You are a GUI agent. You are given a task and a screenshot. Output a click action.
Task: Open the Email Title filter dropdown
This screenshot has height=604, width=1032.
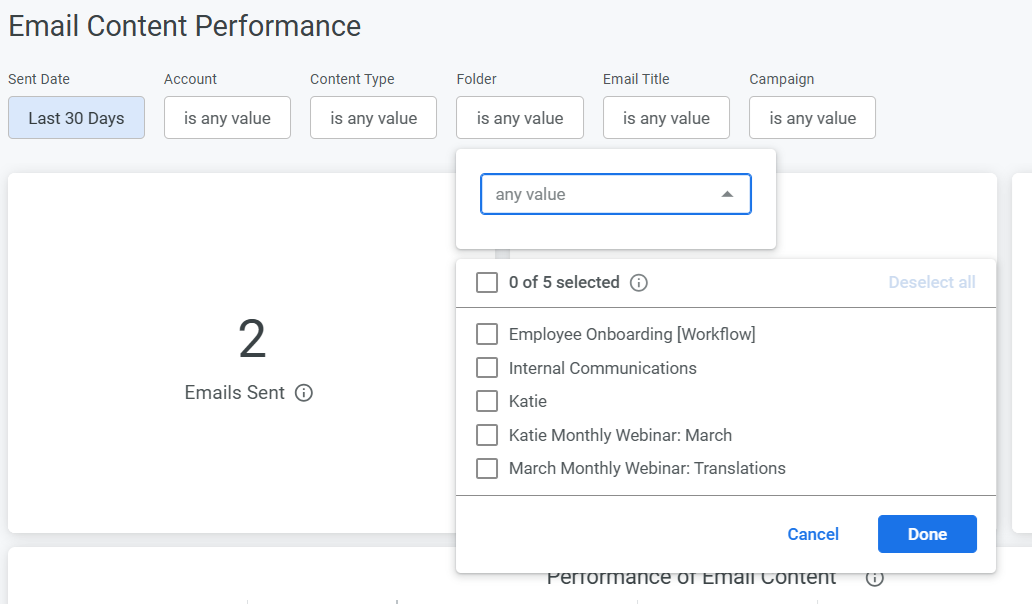tap(666, 118)
